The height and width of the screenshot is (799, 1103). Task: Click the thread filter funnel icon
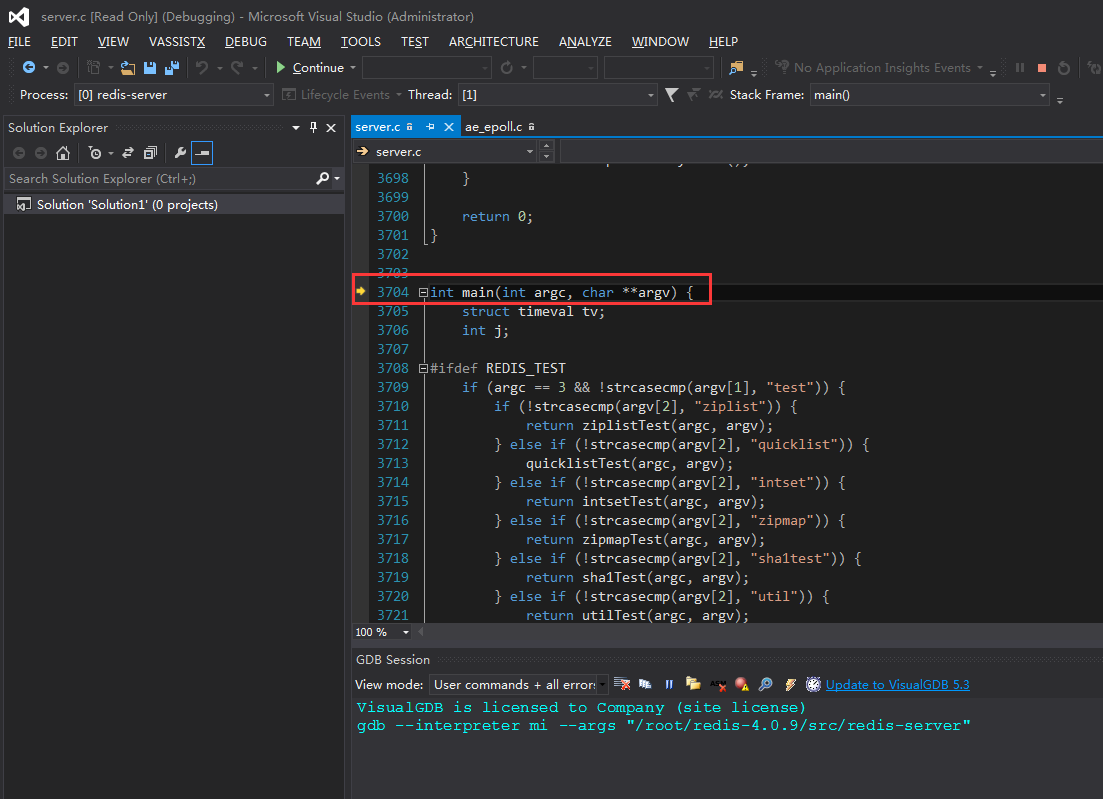[672, 95]
